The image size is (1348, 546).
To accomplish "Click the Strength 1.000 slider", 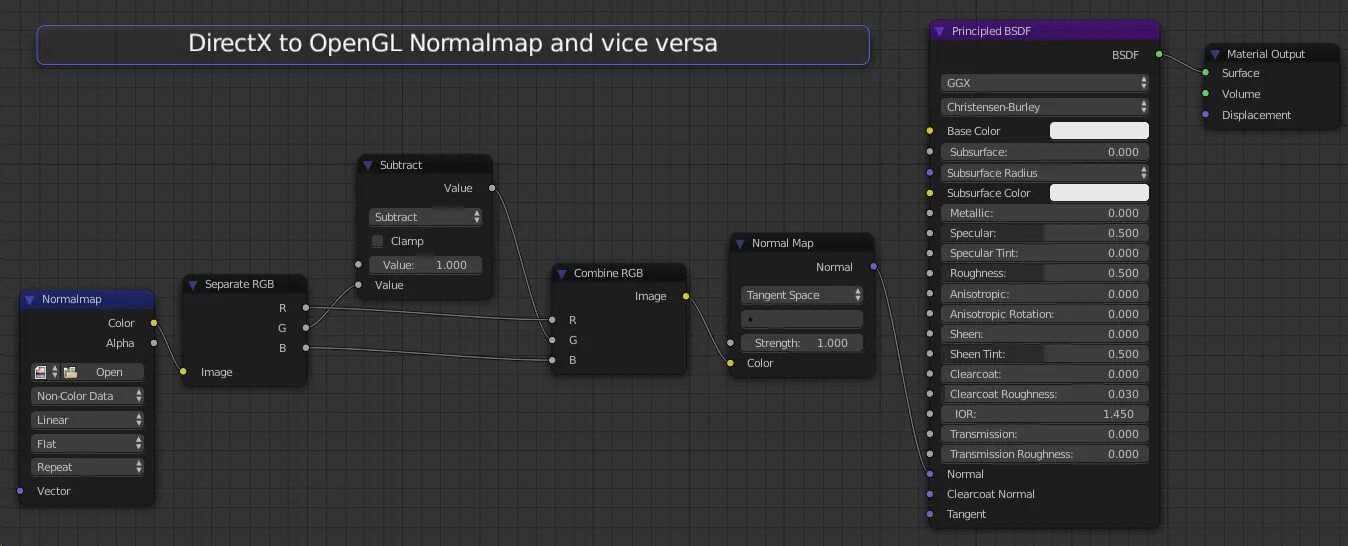I will [x=802, y=343].
